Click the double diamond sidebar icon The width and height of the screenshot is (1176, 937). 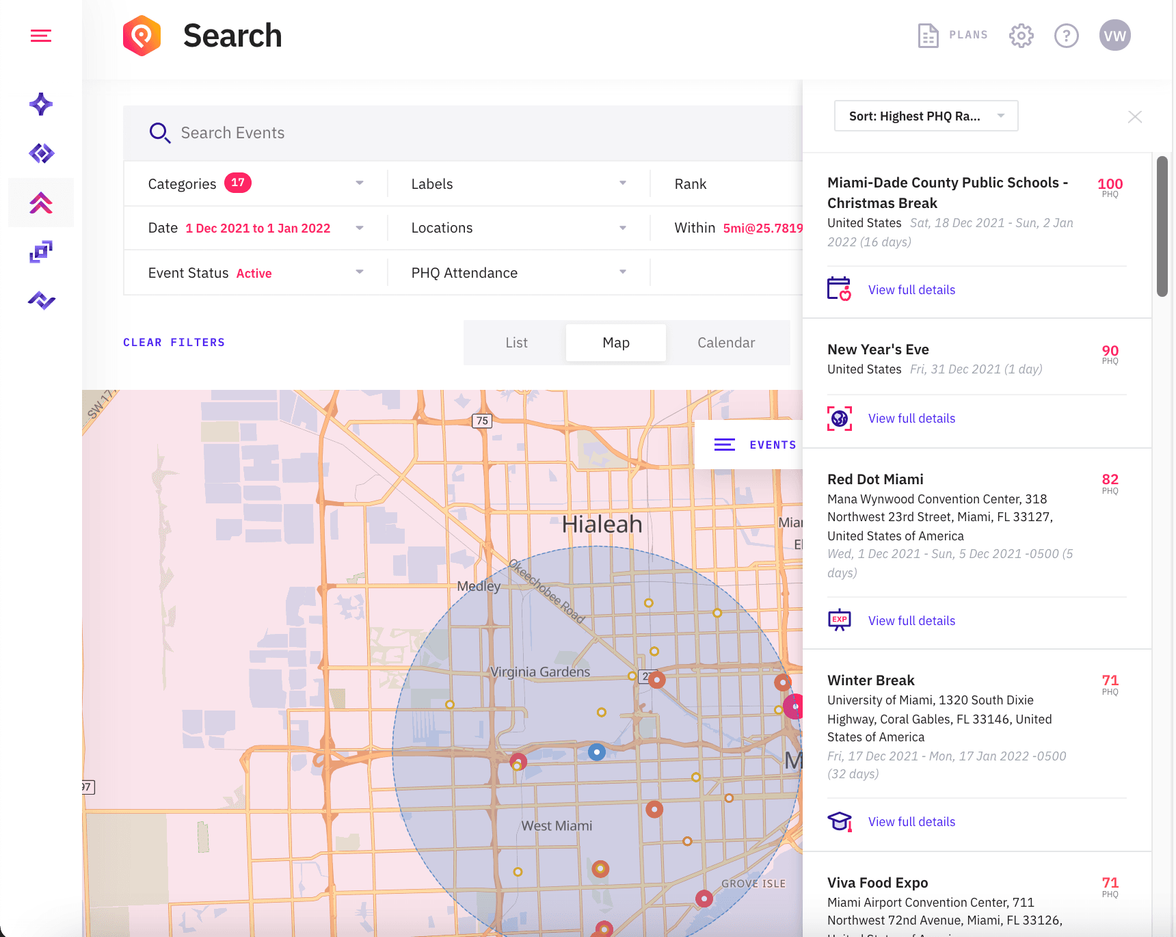(x=40, y=153)
